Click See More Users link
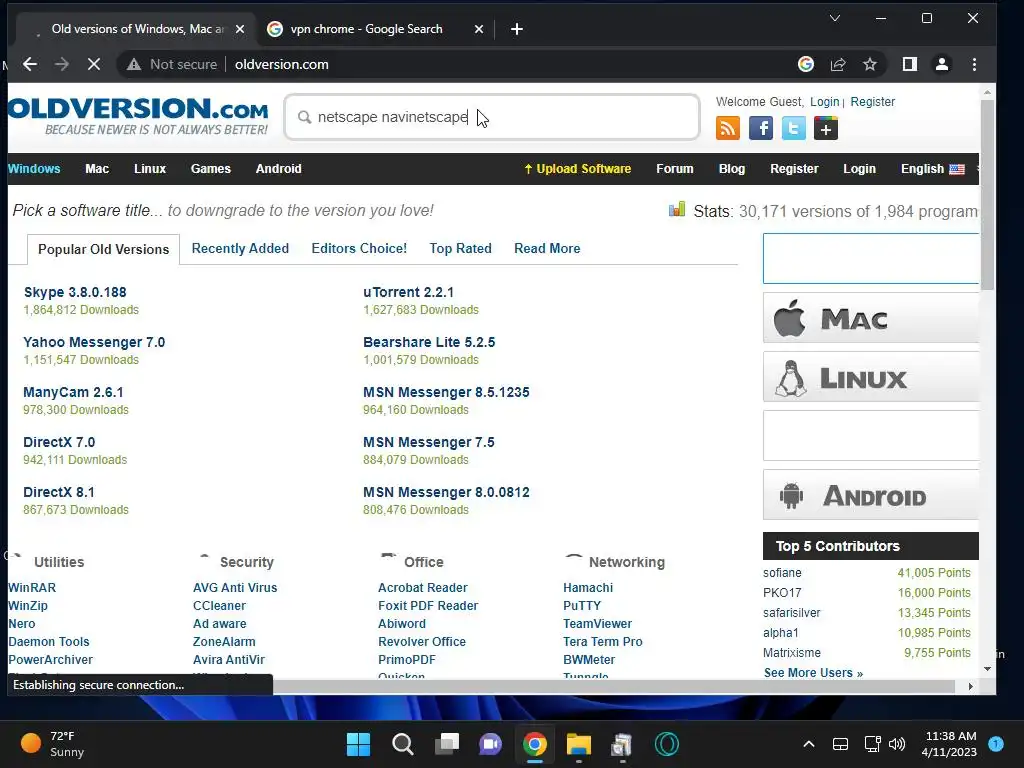 tap(813, 673)
